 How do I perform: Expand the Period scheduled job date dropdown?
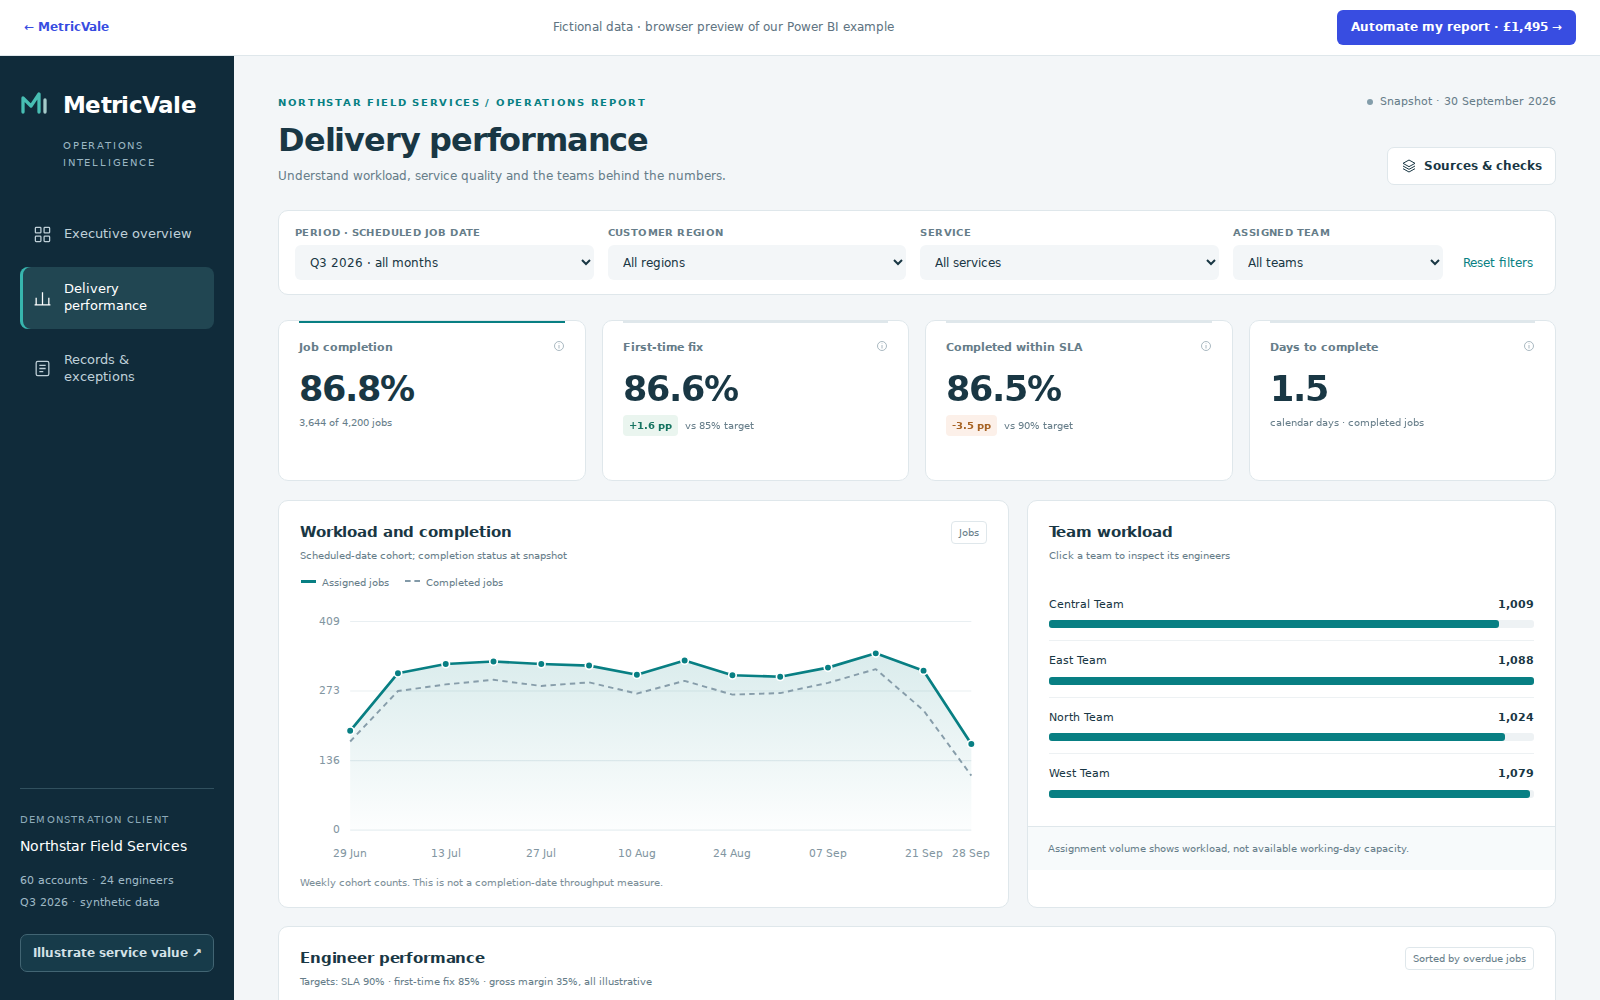click(444, 263)
